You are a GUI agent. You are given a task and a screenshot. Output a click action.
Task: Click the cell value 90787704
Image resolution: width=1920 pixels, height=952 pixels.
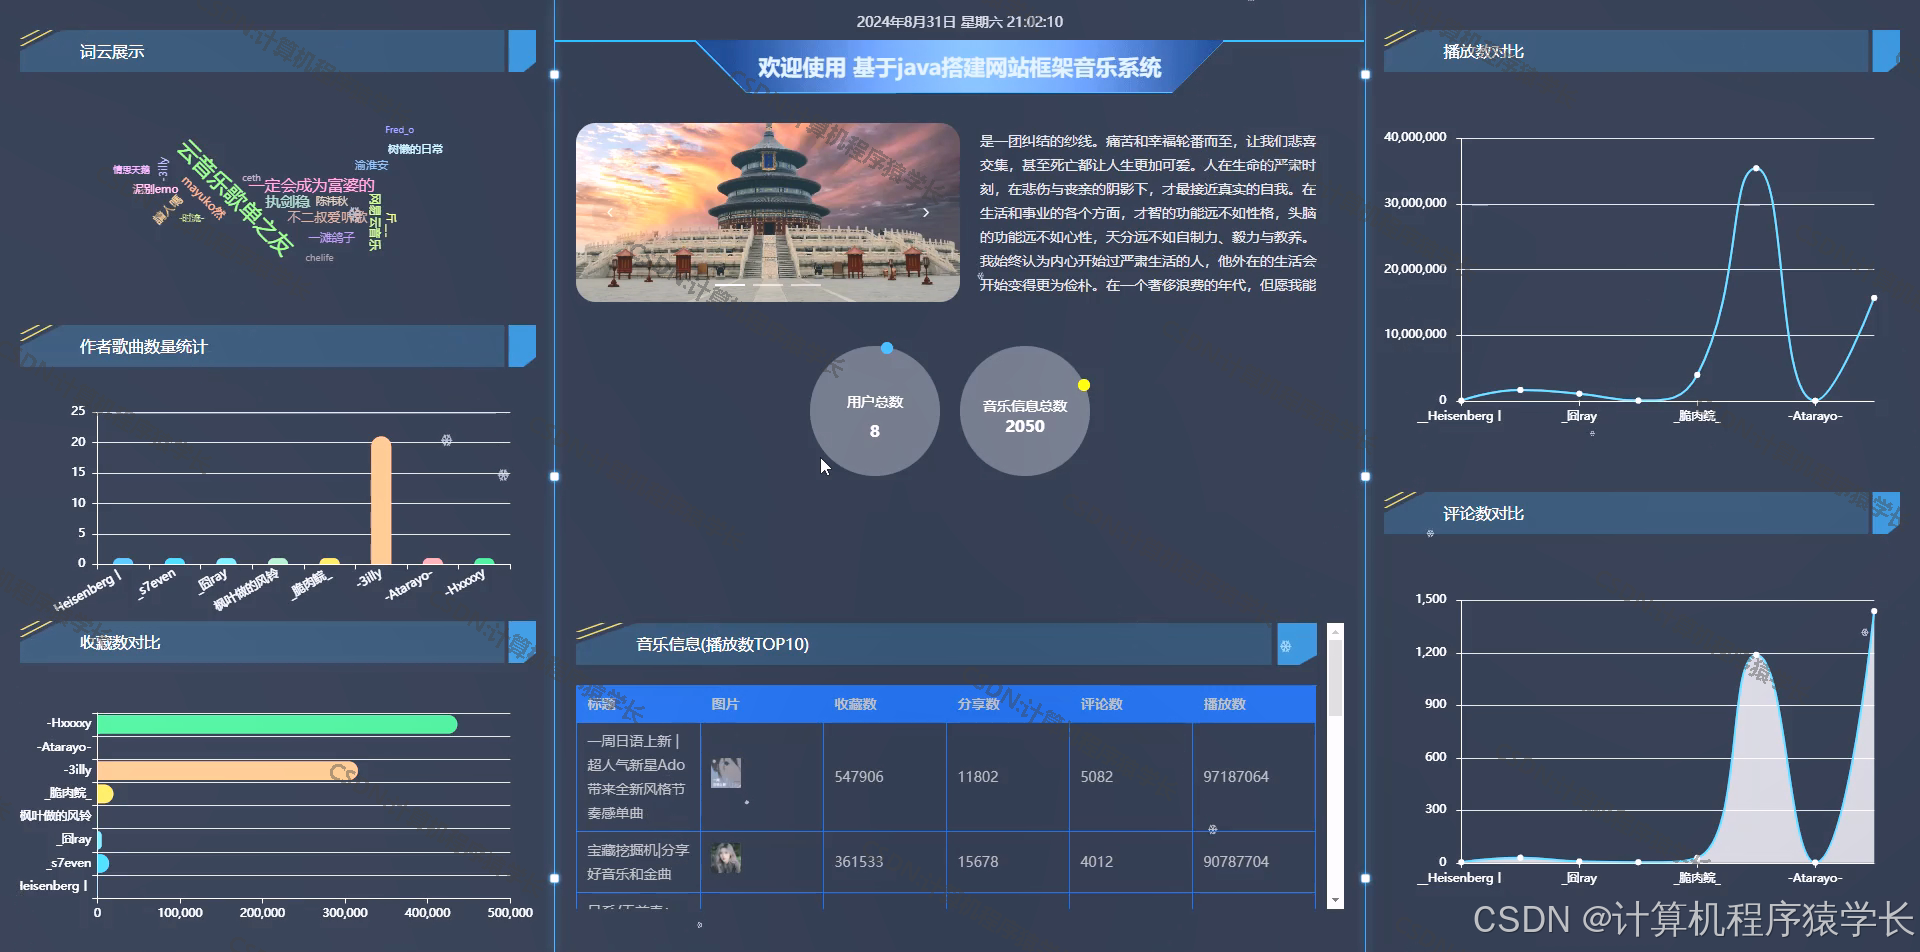point(1236,862)
